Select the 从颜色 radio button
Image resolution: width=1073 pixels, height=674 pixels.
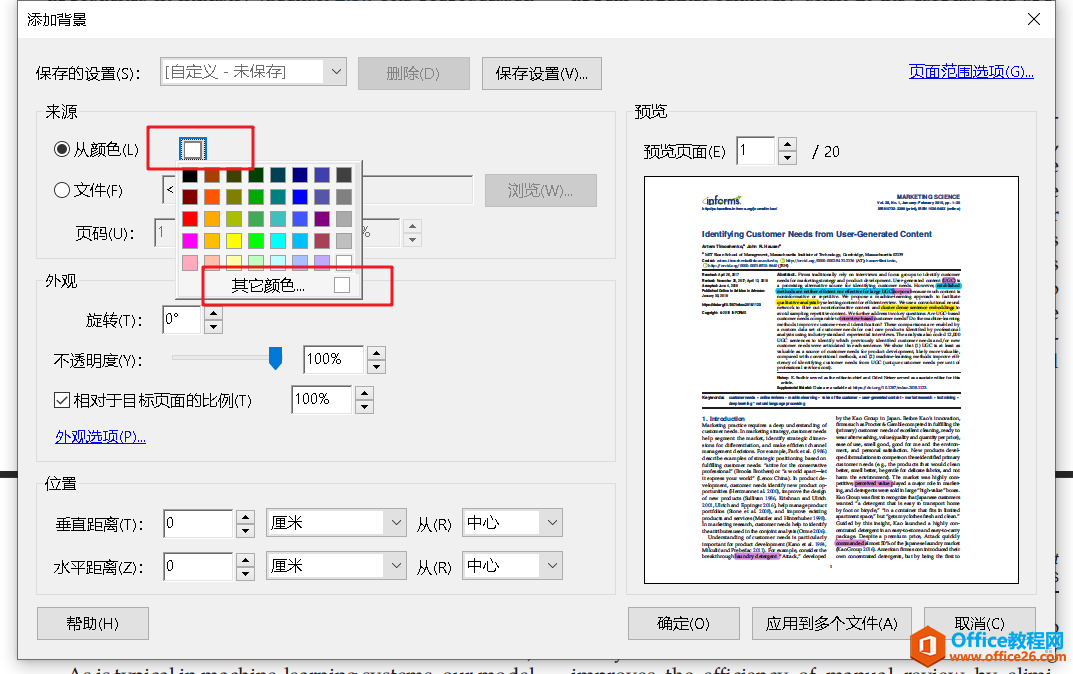(63, 150)
